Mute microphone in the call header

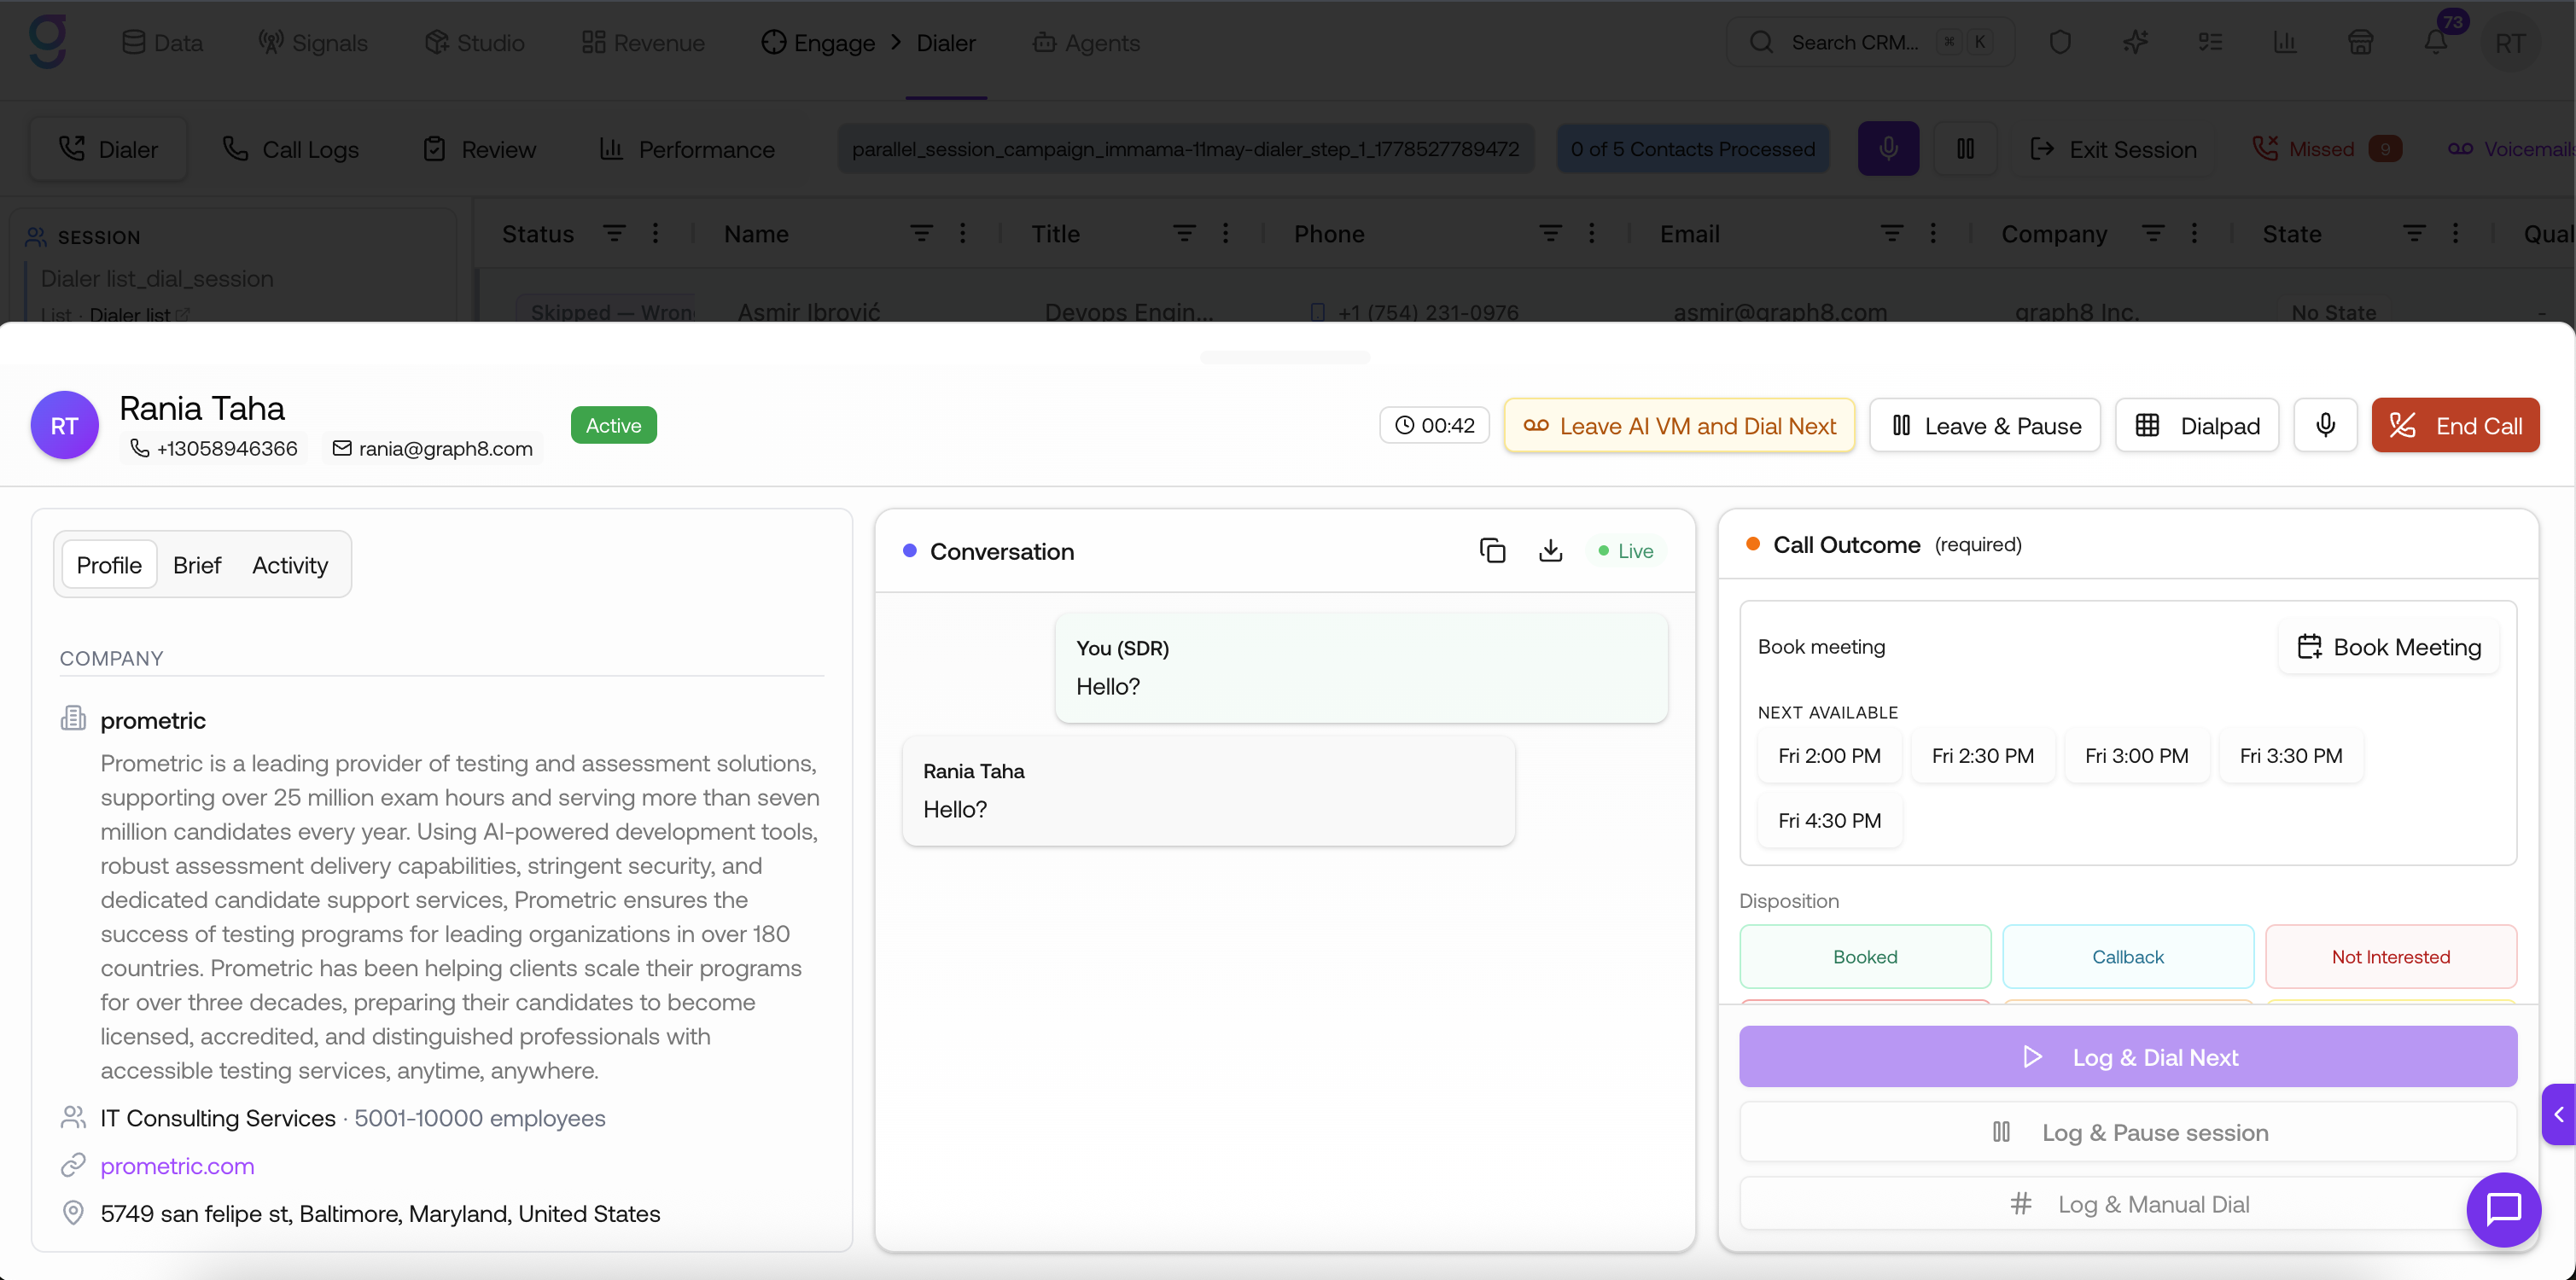tap(2326, 425)
